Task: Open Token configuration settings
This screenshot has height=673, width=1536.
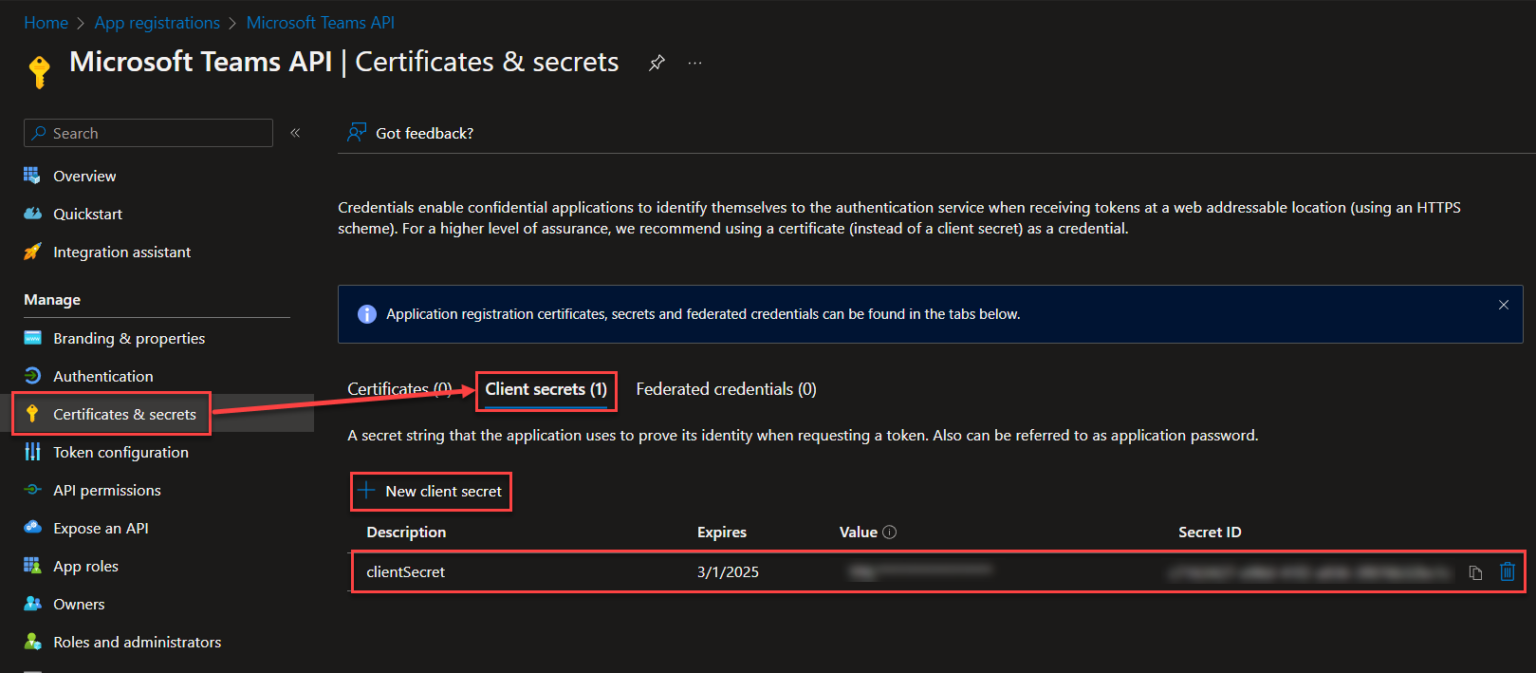Action: 121,452
